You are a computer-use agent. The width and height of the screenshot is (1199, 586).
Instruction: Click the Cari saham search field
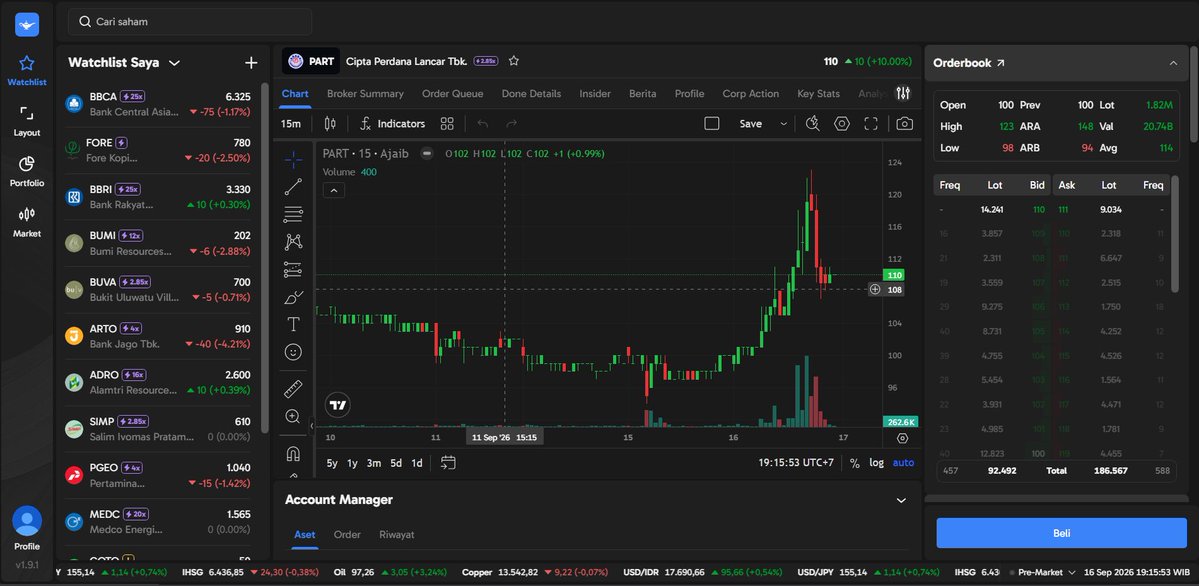(x=190, y=21)
